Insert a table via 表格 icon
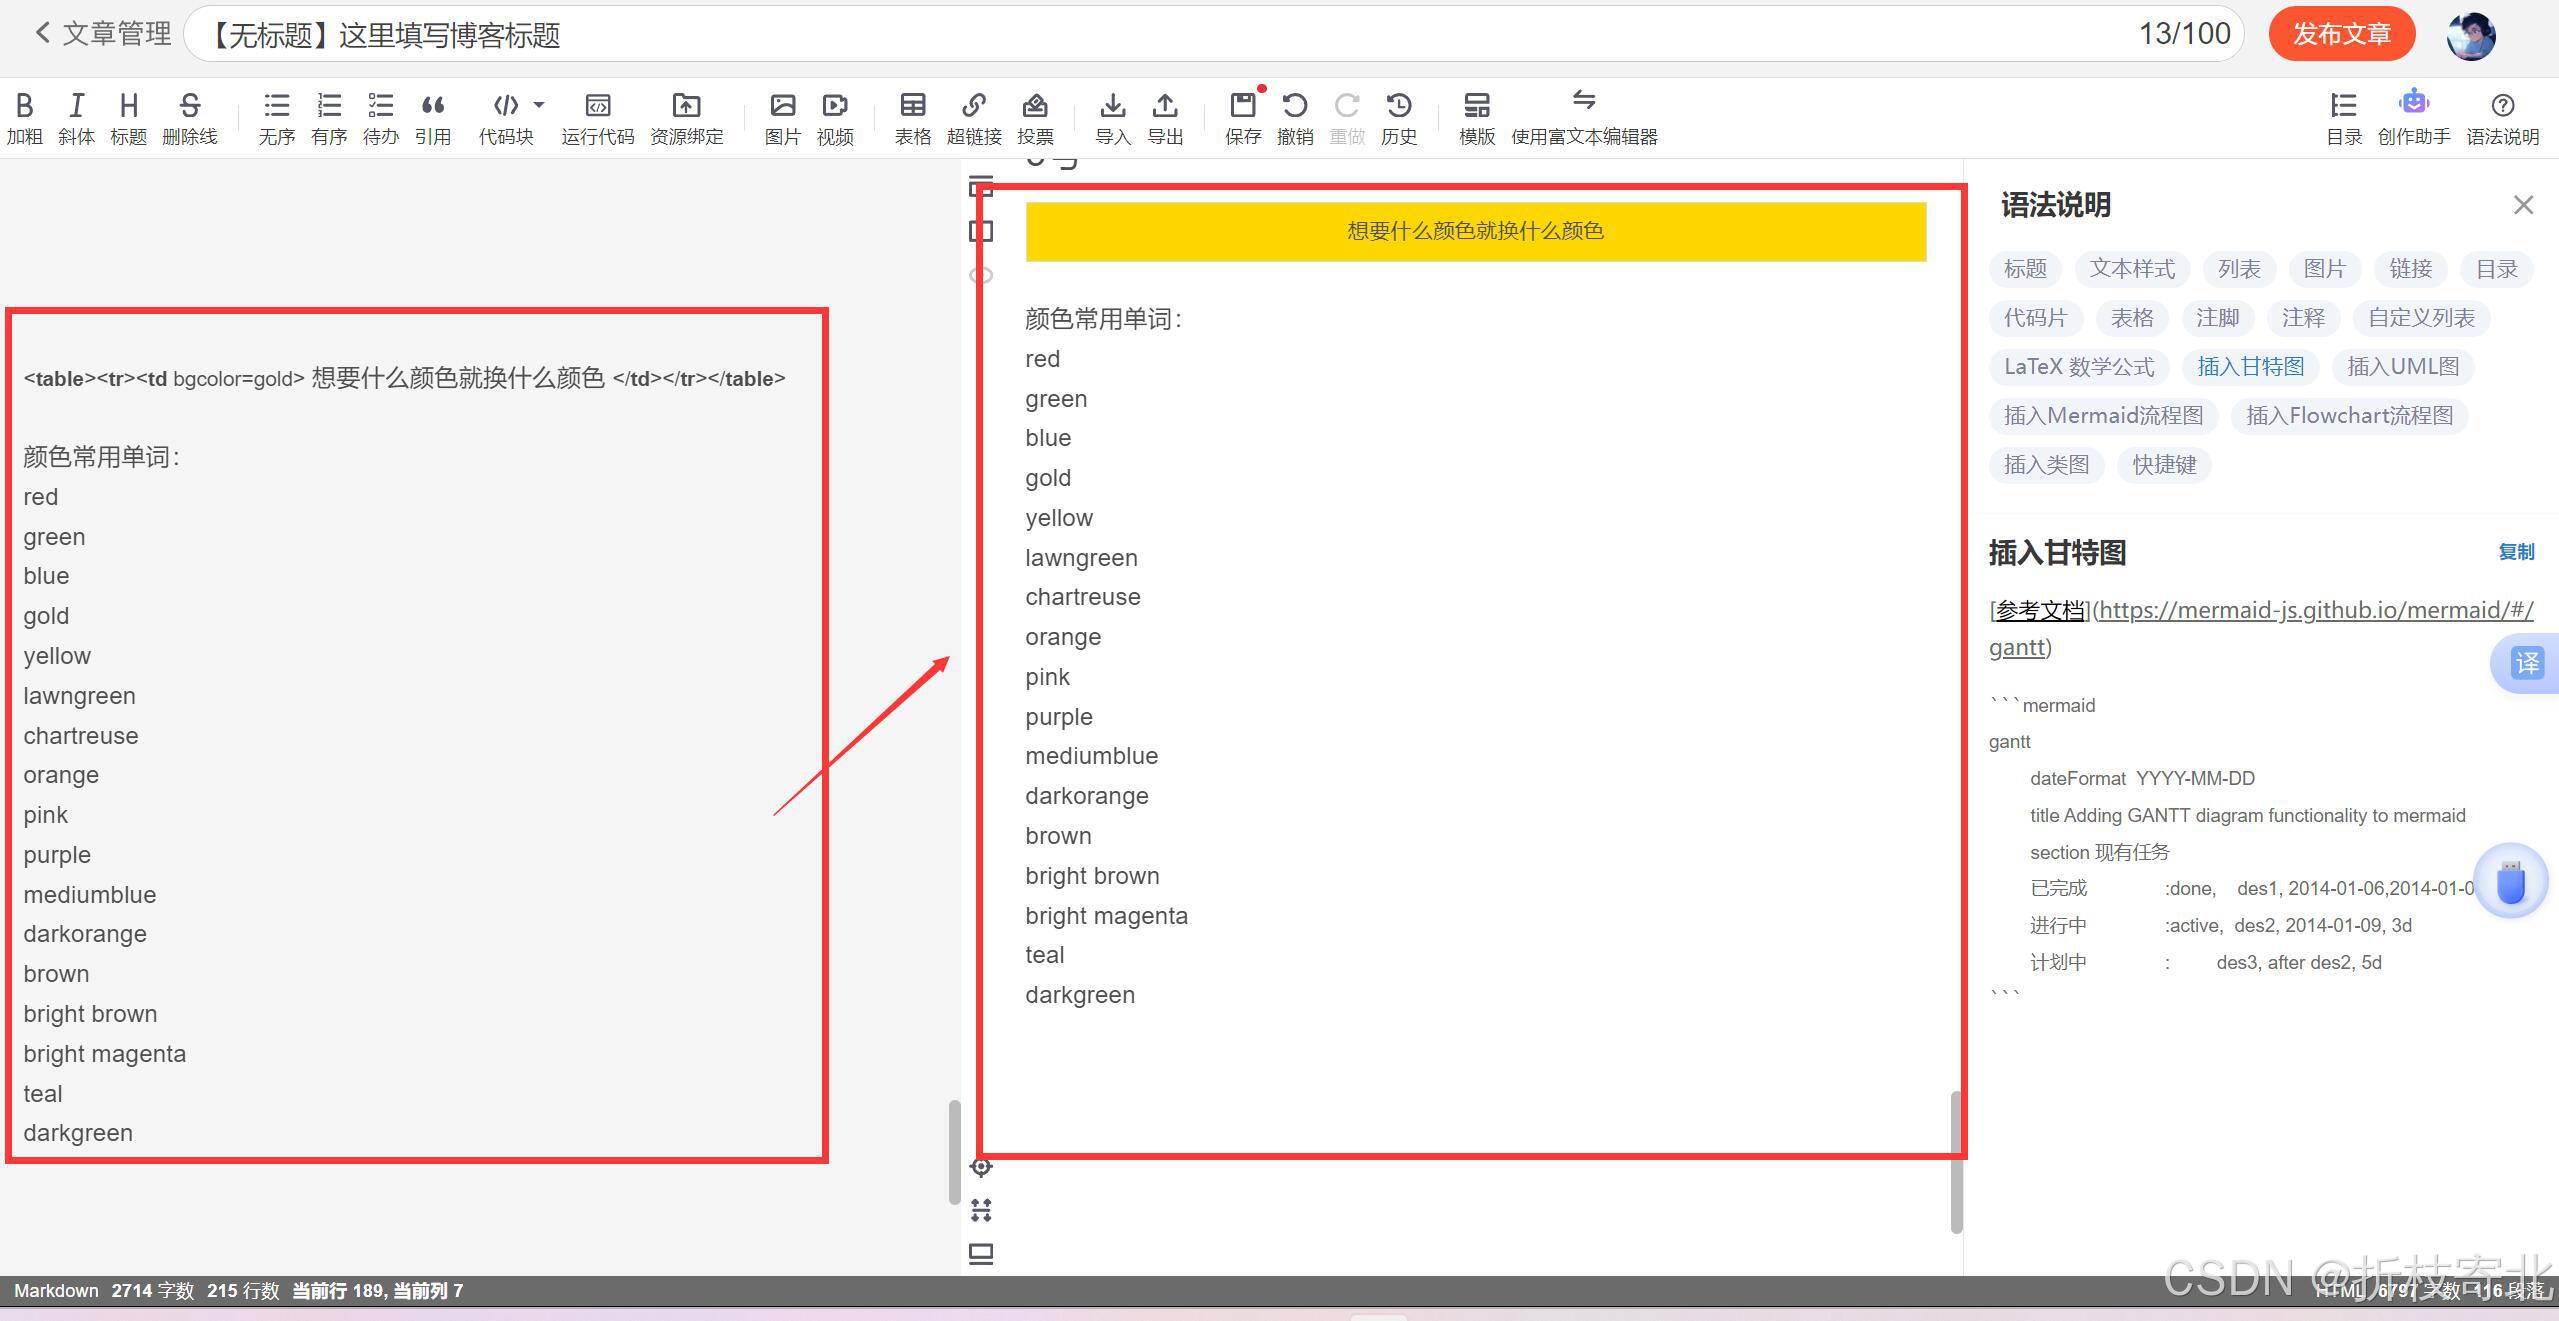The image size is (2559, 1321). [912, 106]
